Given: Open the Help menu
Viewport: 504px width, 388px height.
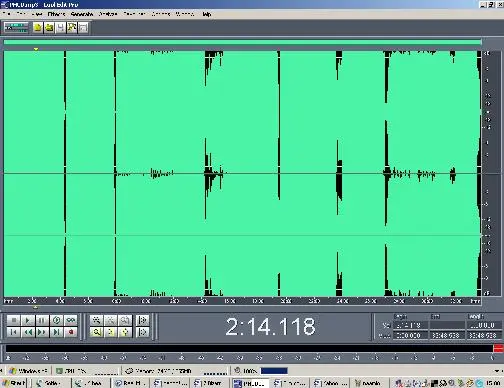Looking at the screenshot, I should click(x=207, y=14).
